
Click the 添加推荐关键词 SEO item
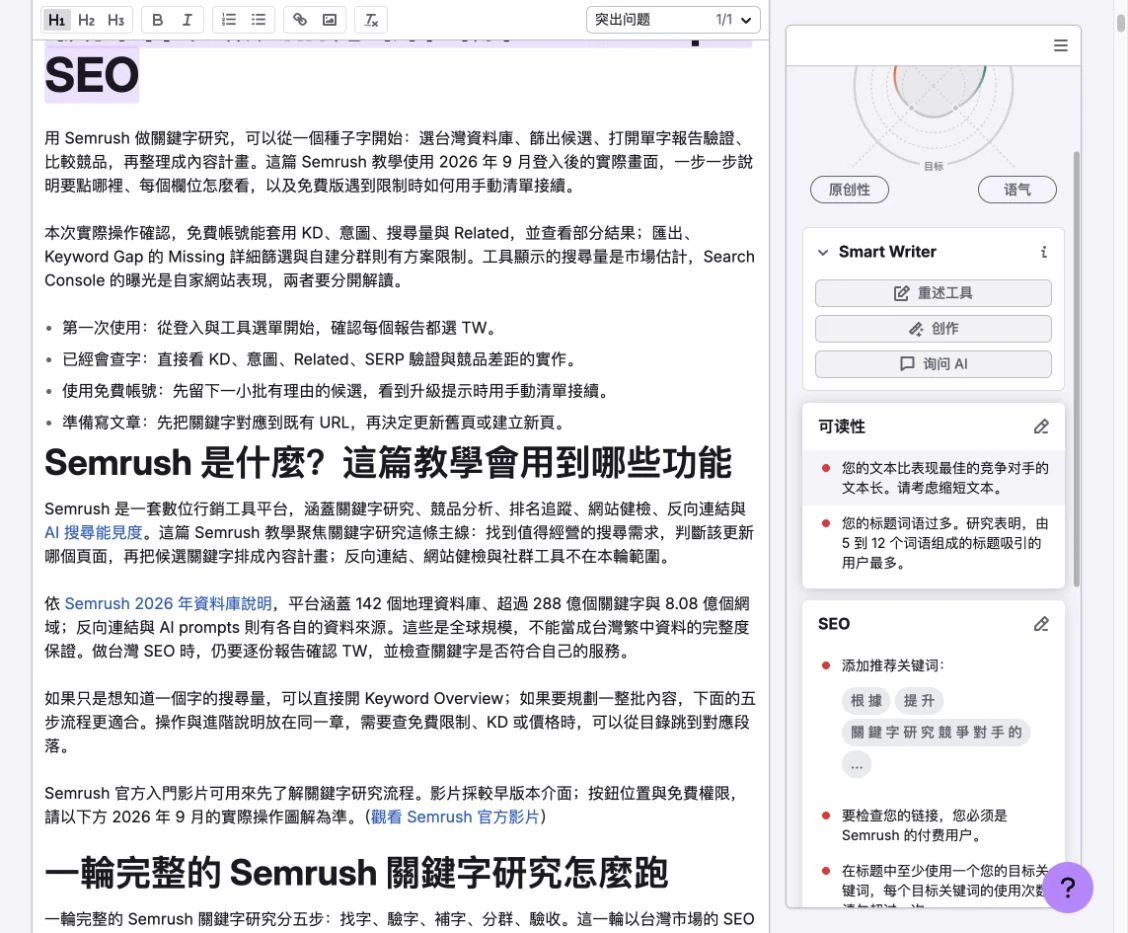point(893,665)
